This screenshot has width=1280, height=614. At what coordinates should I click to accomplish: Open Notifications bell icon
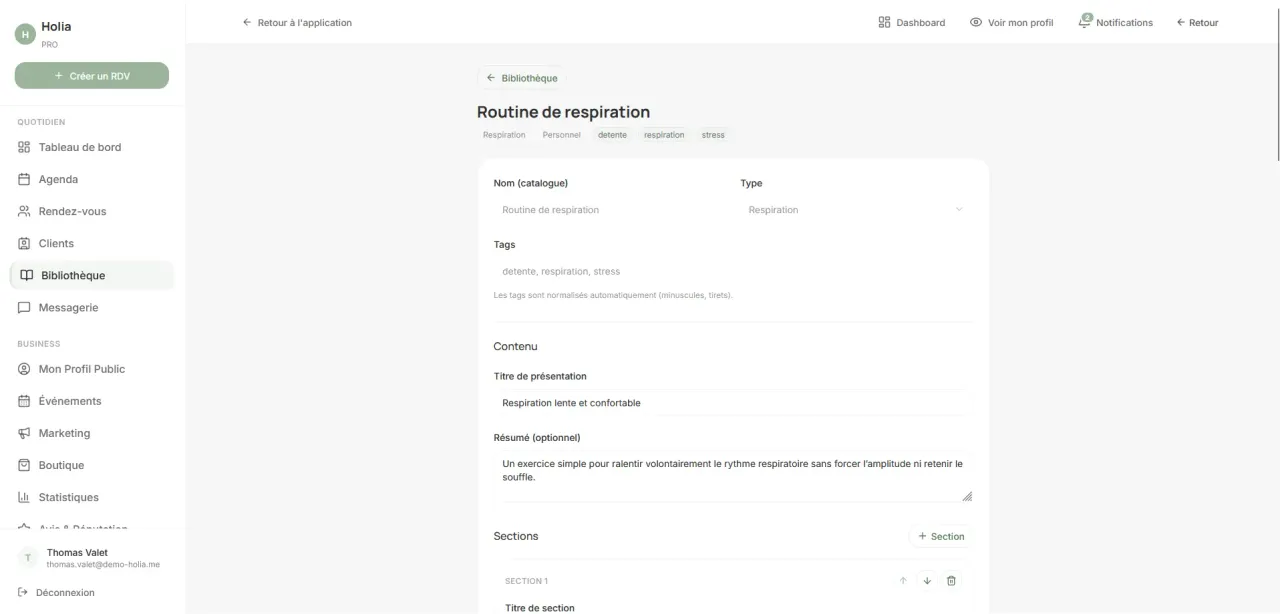1085,21
